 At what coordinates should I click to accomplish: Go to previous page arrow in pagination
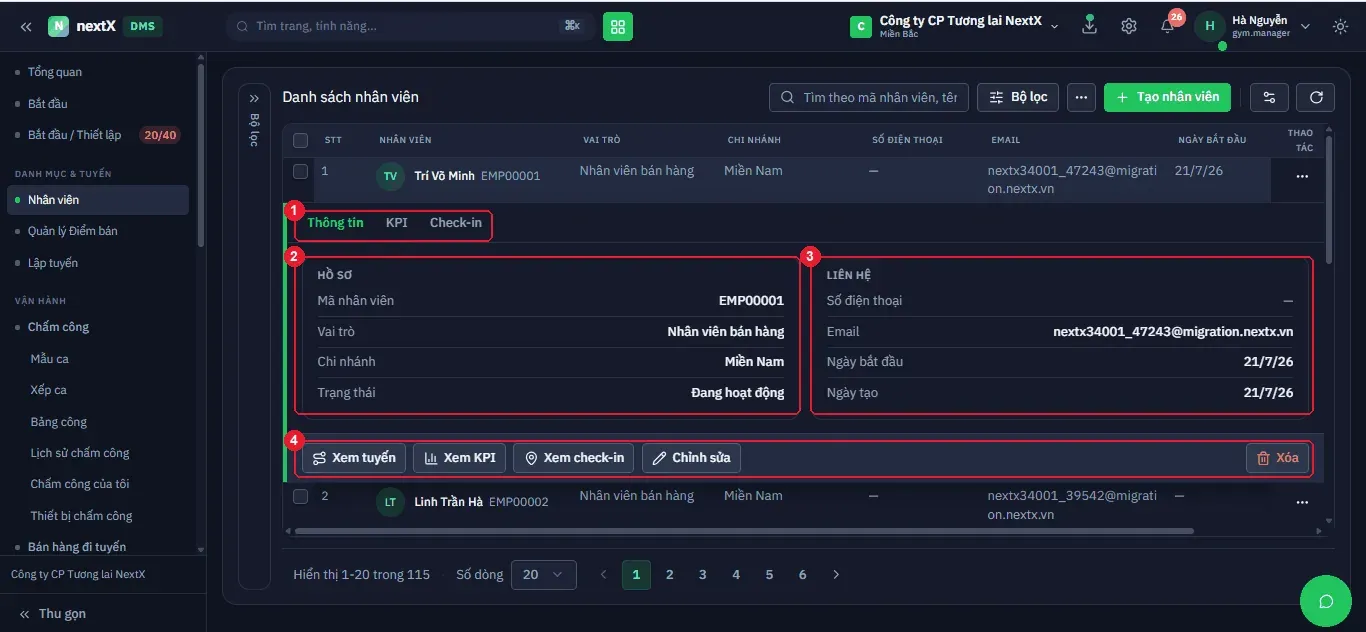[603, 574]
